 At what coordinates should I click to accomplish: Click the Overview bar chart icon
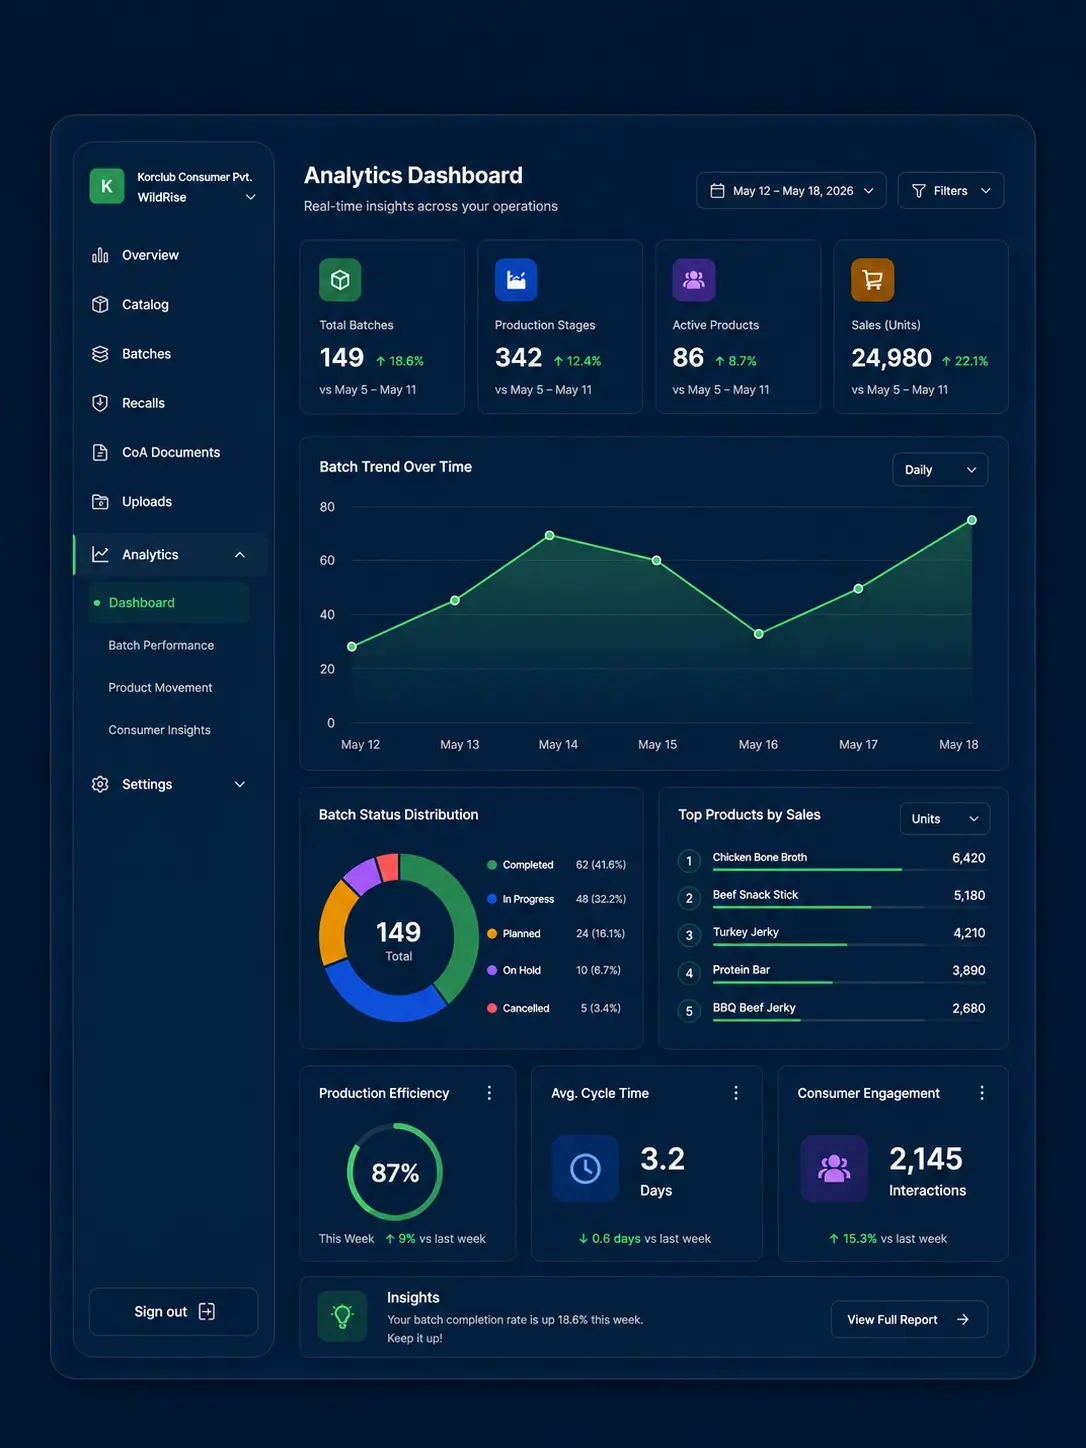100,255
